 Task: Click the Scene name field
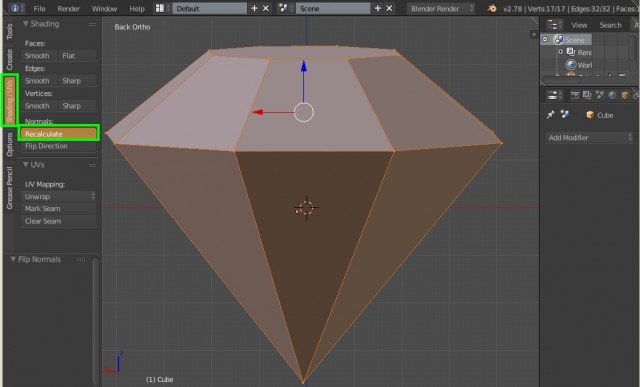pos(333,8)
